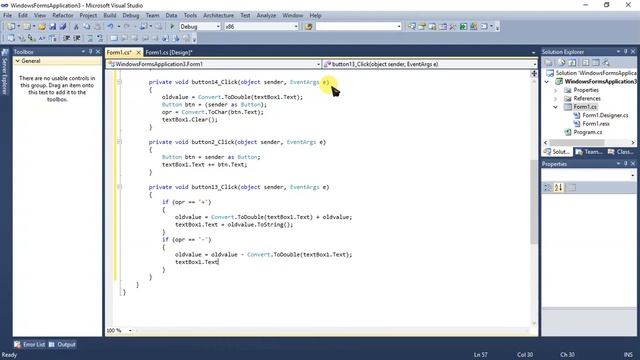The image size is (640, 360).
Task: Open the Analyze menu
Action: point(266,16)
